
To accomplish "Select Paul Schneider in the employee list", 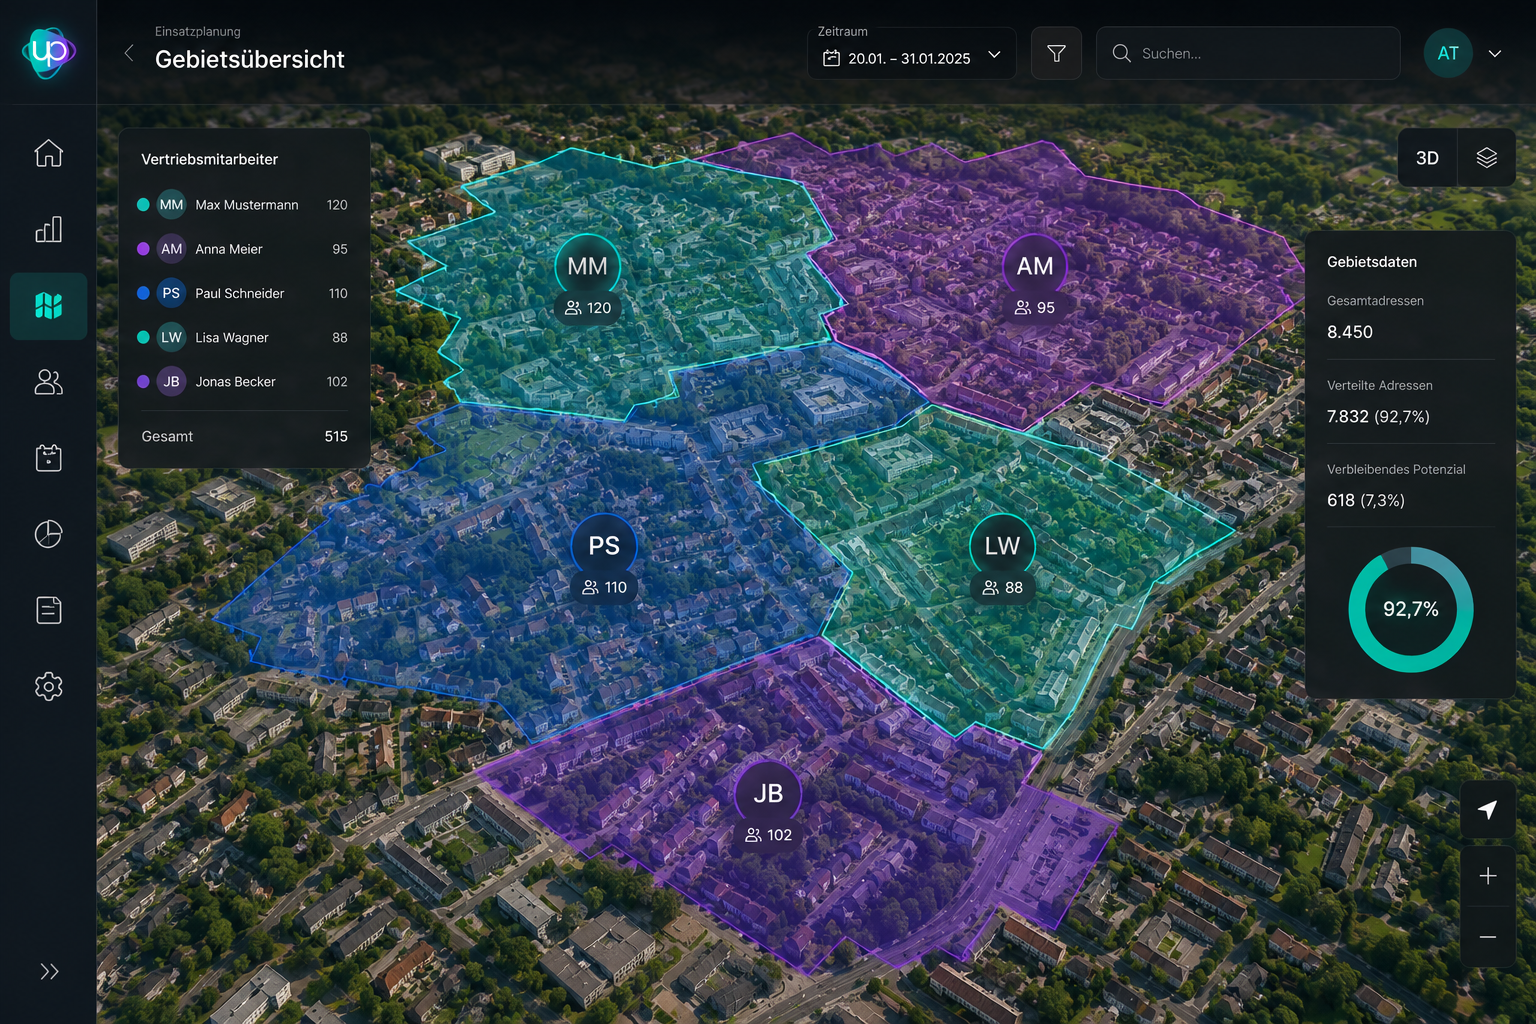I will [243, 293].
